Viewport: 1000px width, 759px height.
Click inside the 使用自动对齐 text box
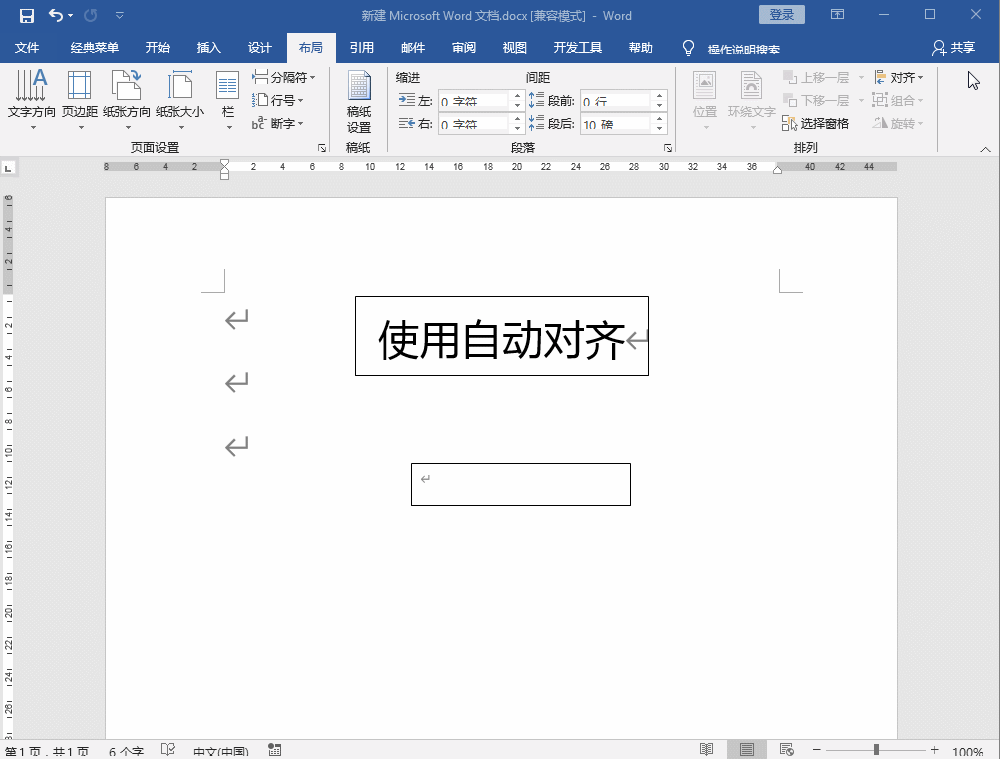click(502, 336)
